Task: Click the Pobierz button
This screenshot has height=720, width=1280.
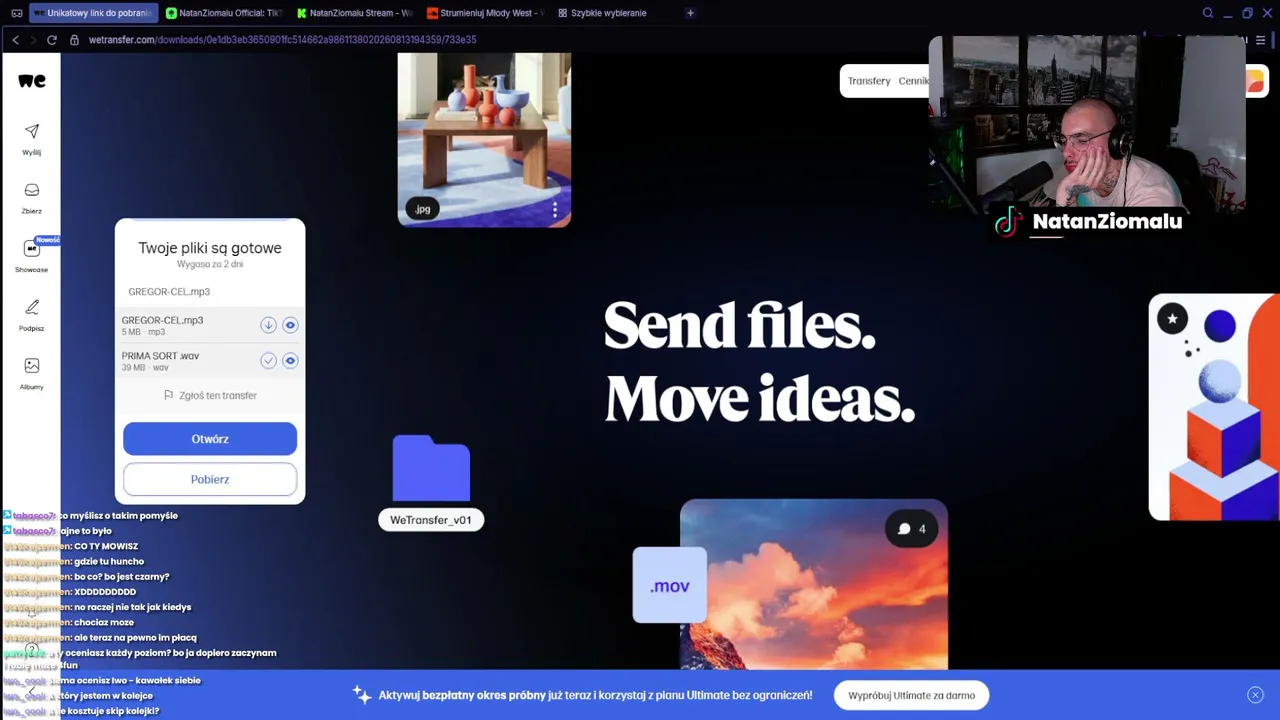Action: [x=210, y=479]
